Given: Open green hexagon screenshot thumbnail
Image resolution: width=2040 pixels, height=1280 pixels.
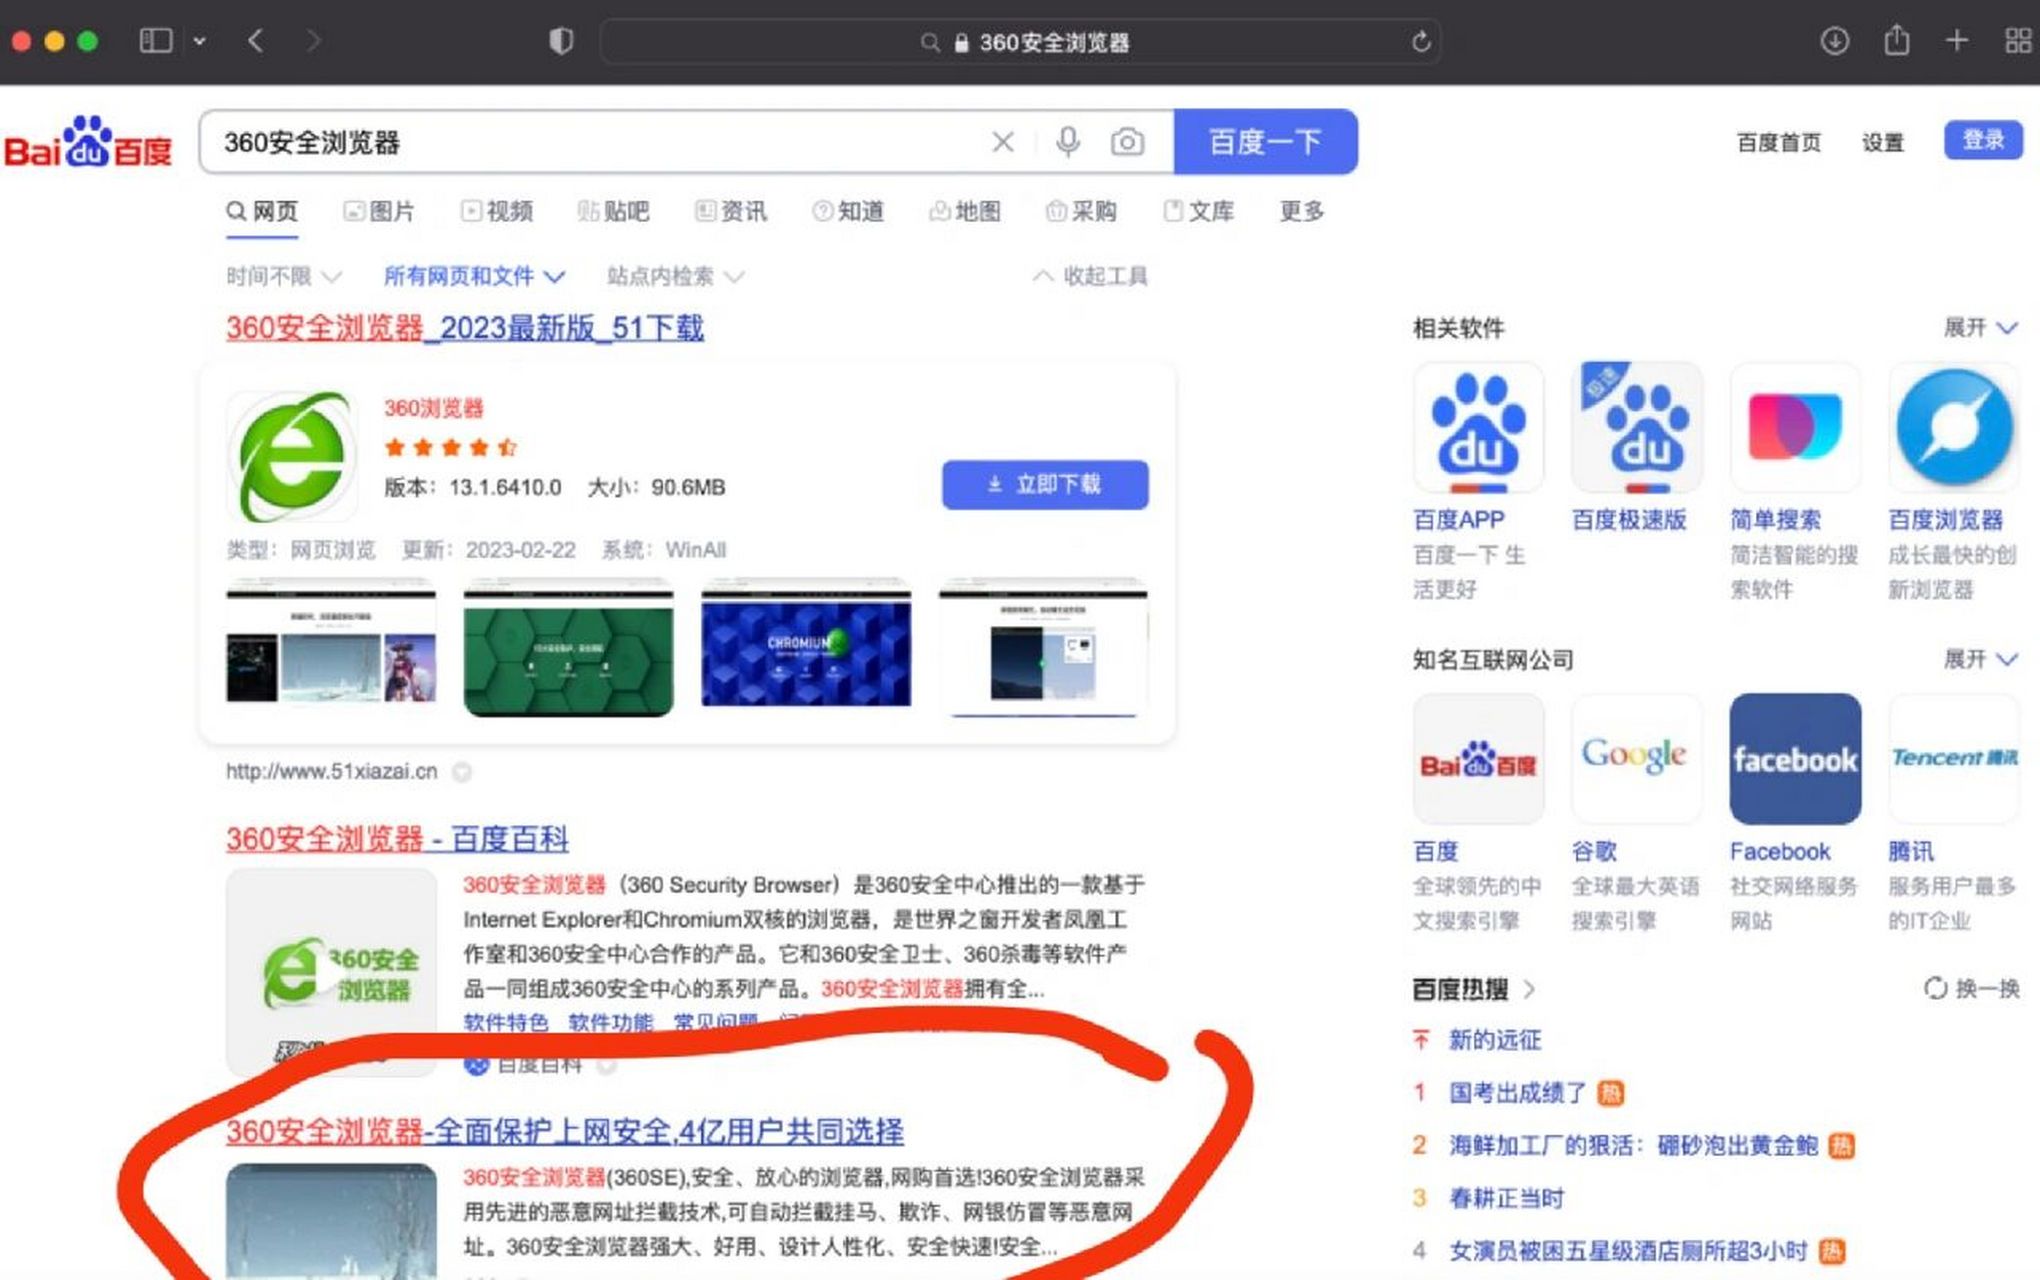Looking at the screenshot, I should (x=568, y=647).
